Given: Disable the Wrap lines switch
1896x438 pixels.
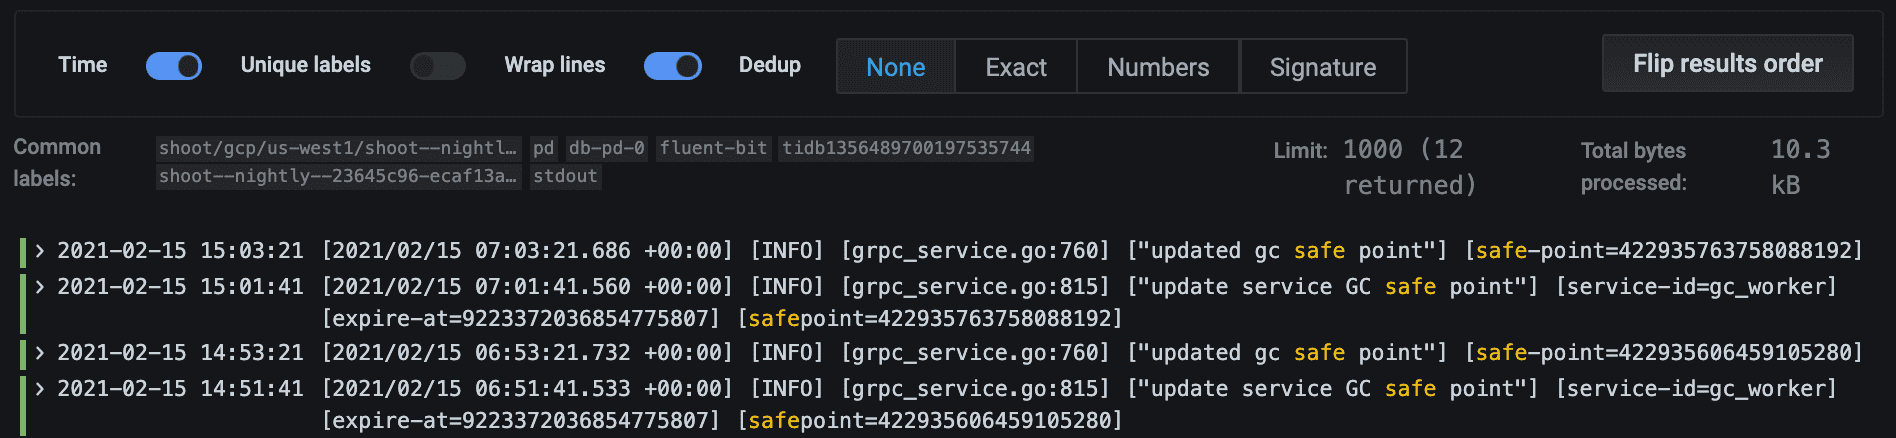Looking at the screenshot, I should (x=672, y=66).
